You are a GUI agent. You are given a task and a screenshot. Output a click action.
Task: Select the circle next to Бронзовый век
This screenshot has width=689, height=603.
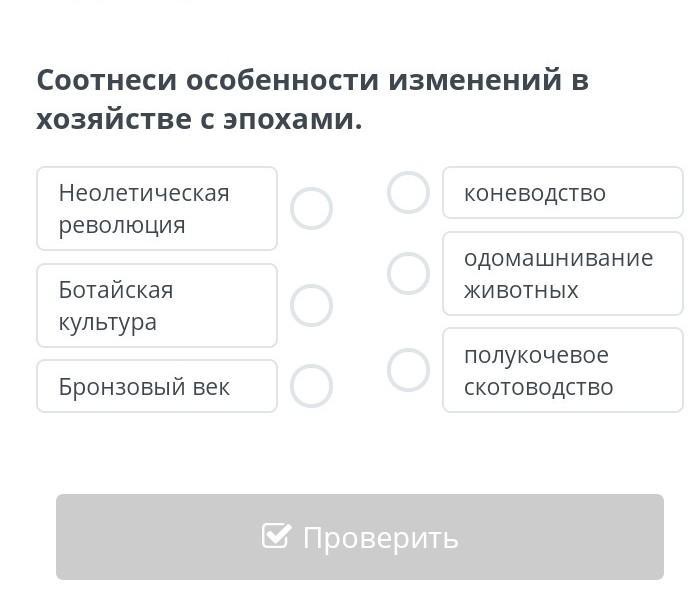311,386
